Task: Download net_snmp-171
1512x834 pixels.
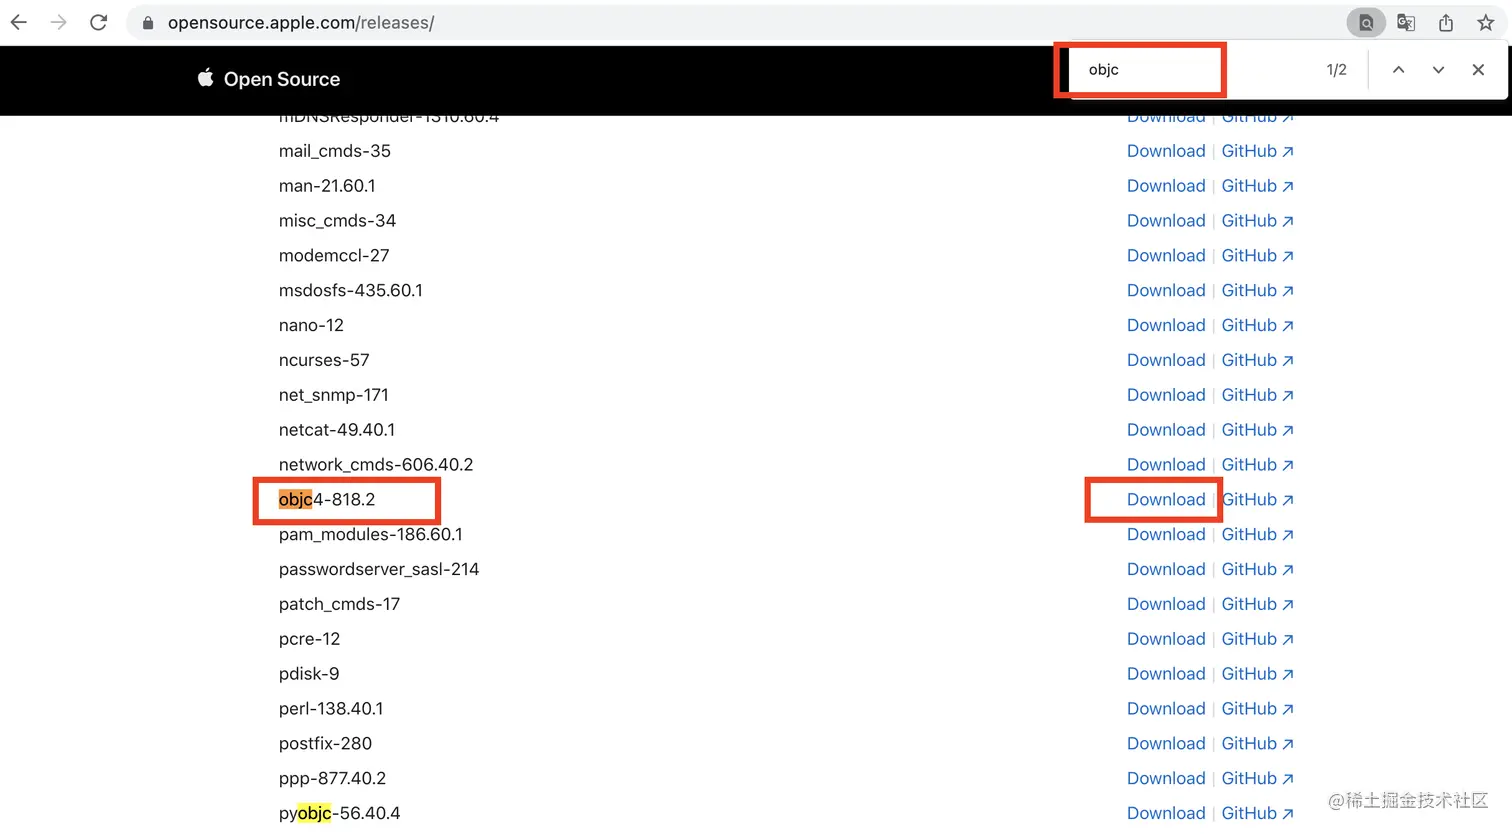Action: coord(1166,395)
